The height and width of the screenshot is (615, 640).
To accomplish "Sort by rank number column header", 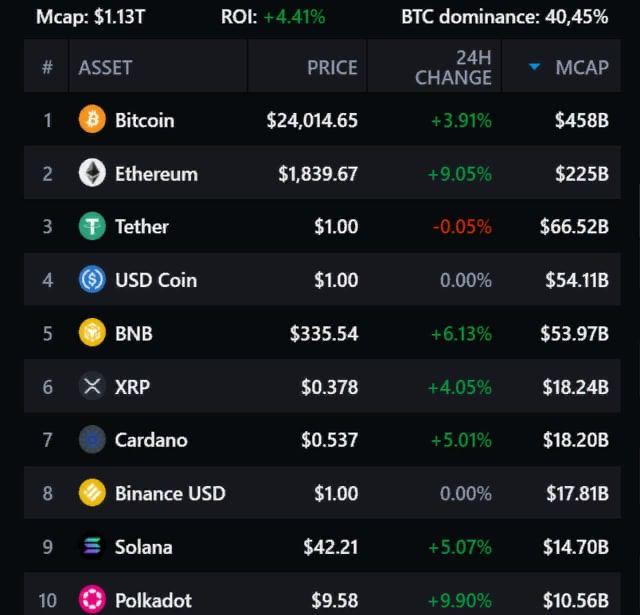I will pos(47,67).
